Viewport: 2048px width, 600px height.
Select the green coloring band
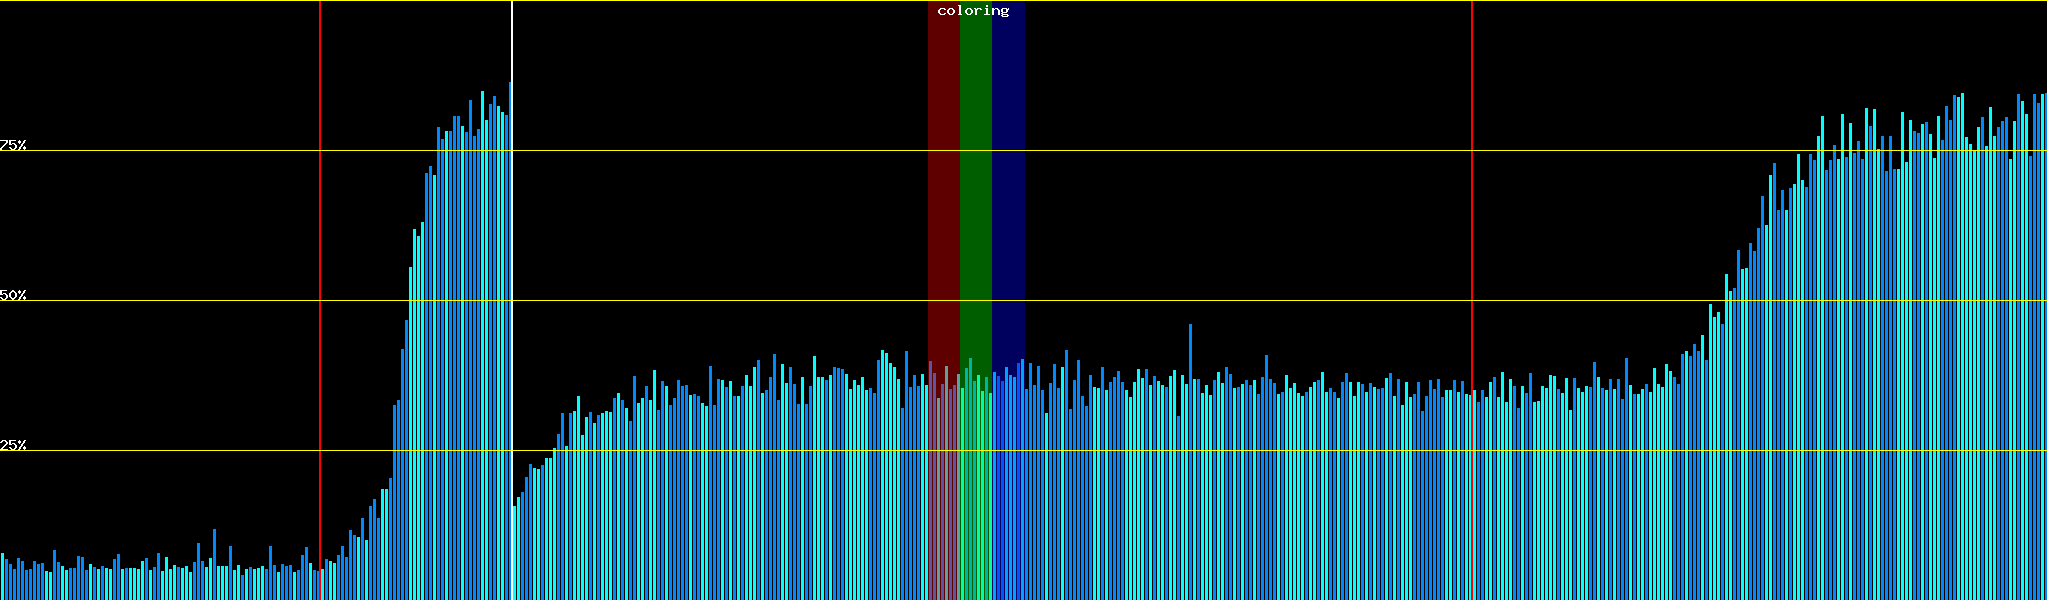pos(975,200)
